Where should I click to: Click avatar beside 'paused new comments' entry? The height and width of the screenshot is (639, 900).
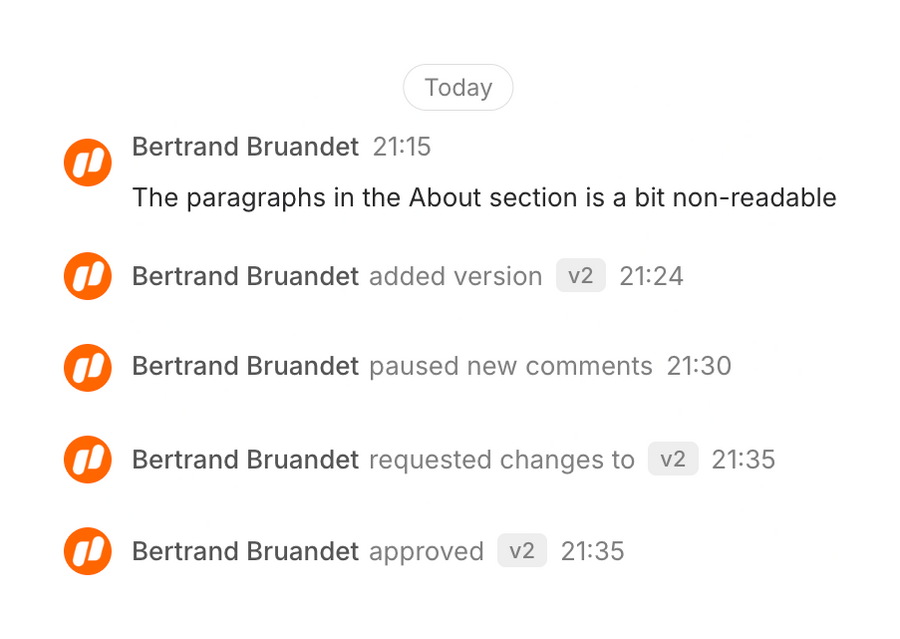(x=88, y=367)
